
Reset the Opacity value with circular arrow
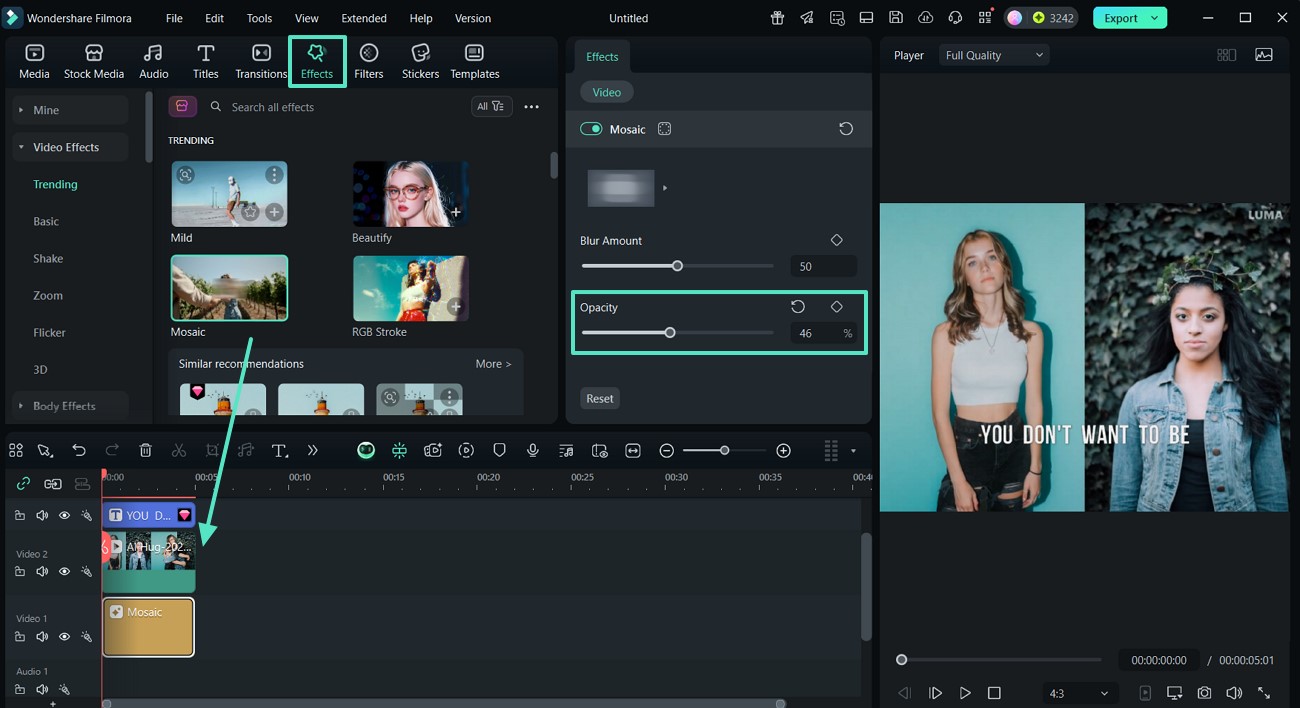point(798,307)
